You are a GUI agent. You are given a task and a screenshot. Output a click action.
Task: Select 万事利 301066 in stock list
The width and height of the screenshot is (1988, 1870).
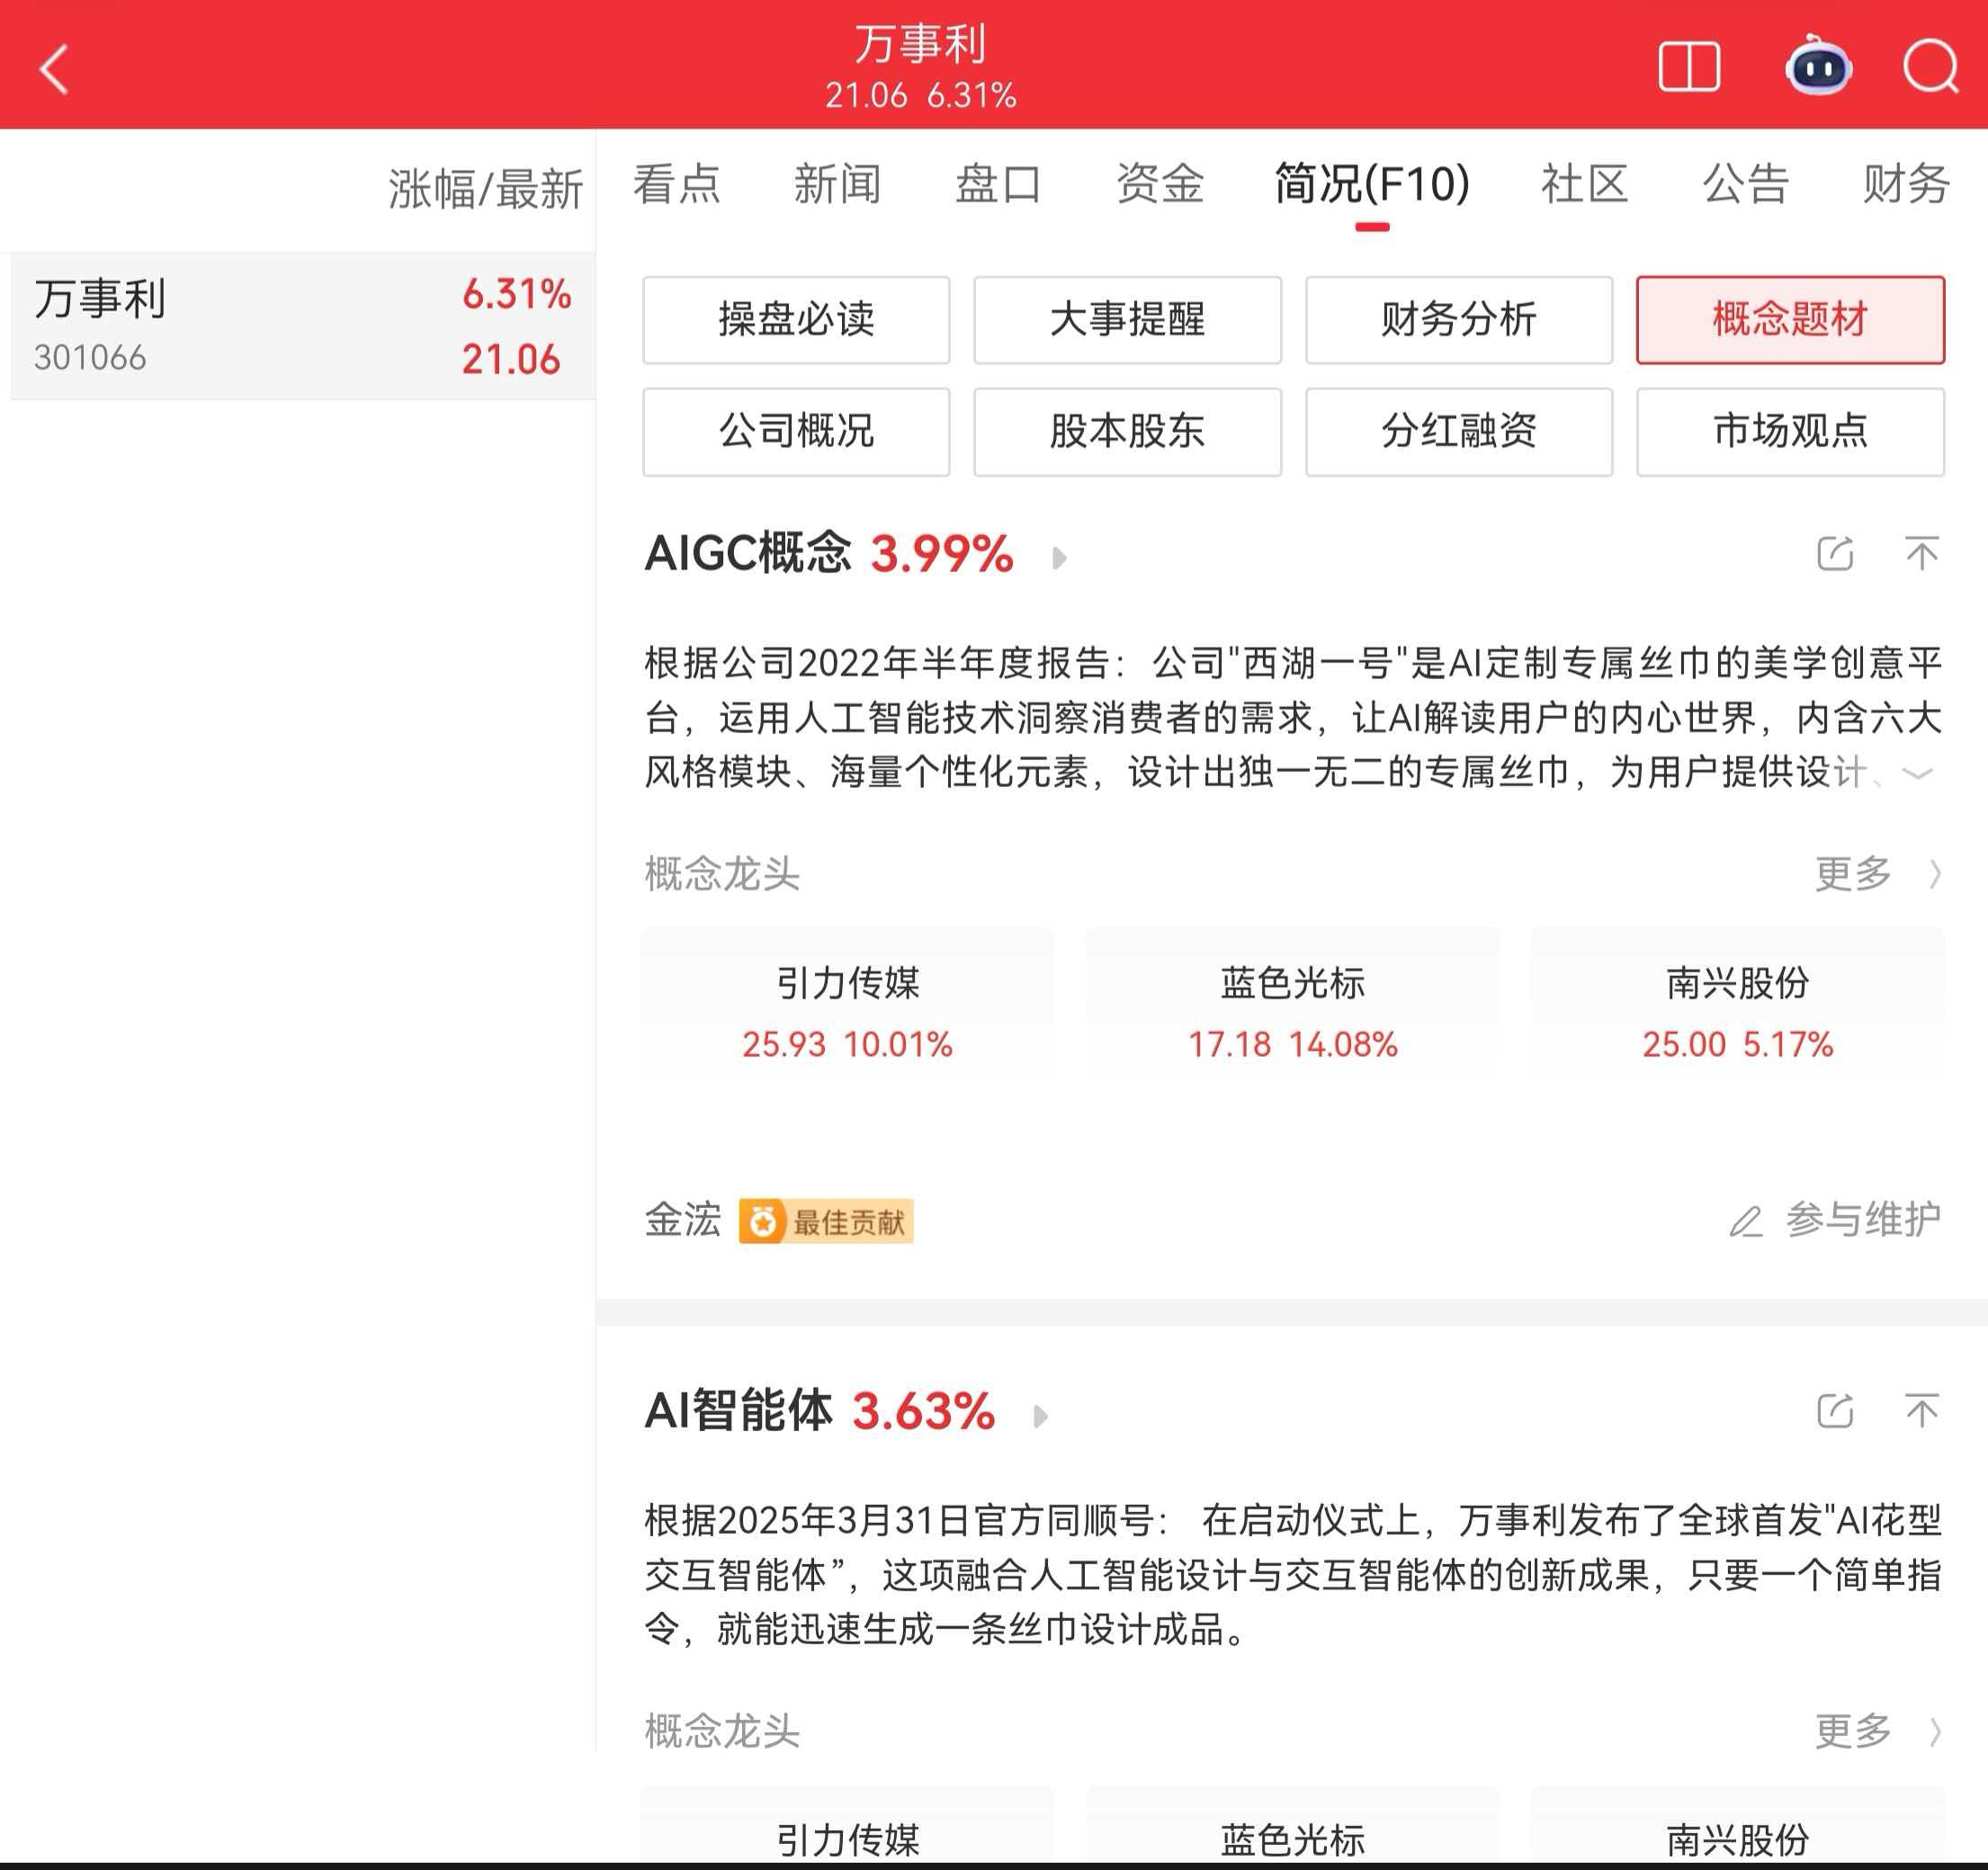(x=300, y=326)
